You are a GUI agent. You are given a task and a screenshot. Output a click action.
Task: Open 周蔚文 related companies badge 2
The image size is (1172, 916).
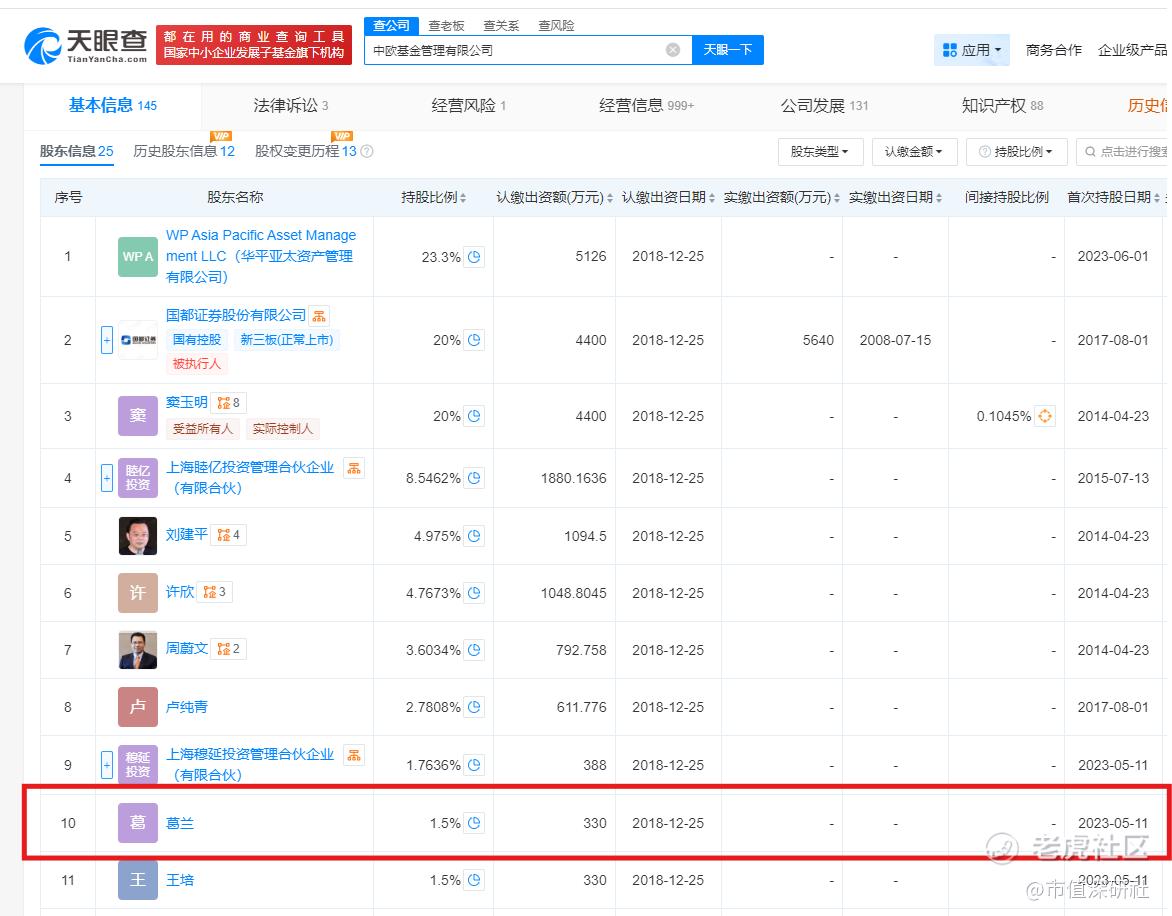point(229,649)
